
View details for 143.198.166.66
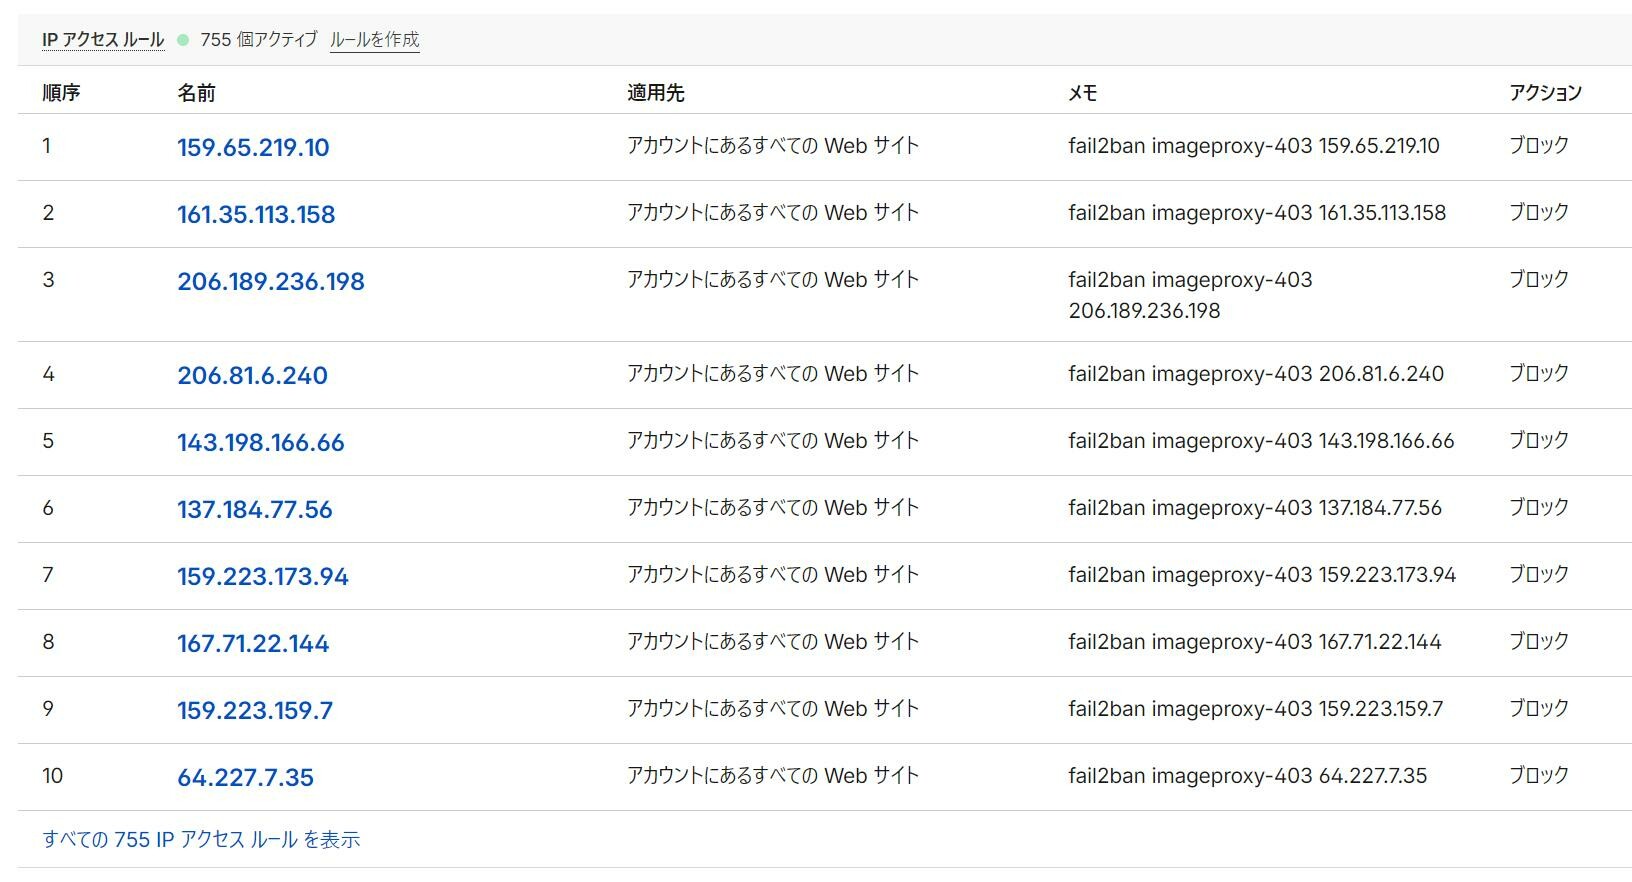(261, 442)
